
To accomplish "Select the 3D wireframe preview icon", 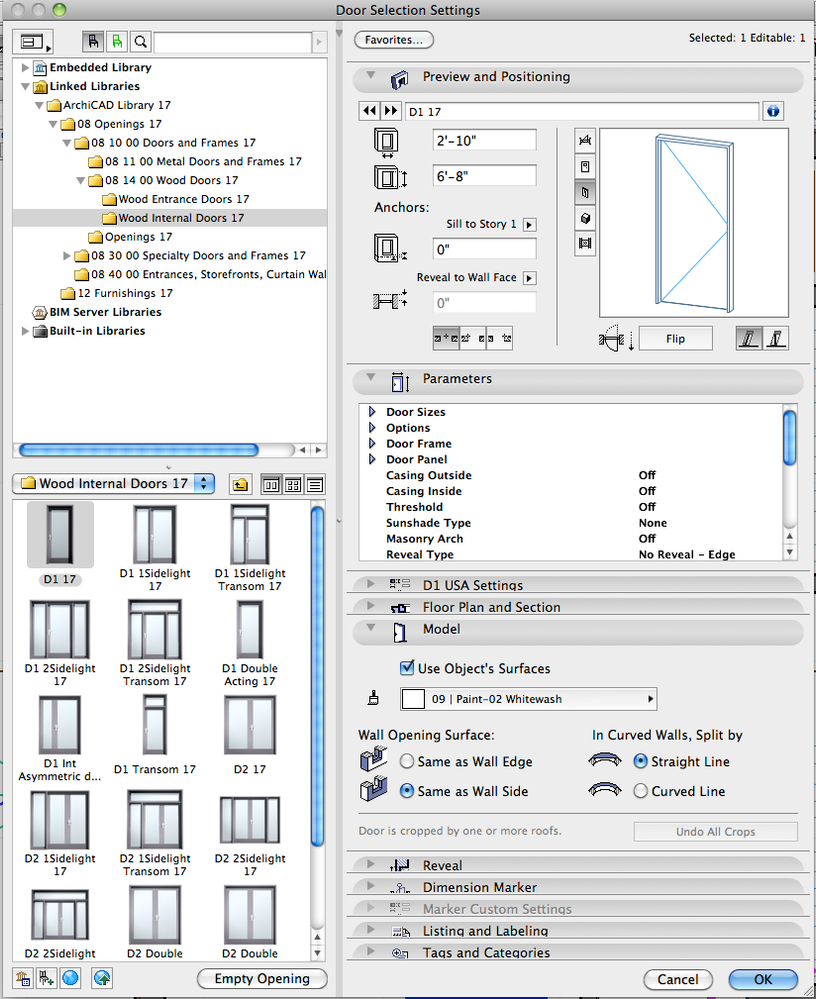I will click(x=585, y=192).
